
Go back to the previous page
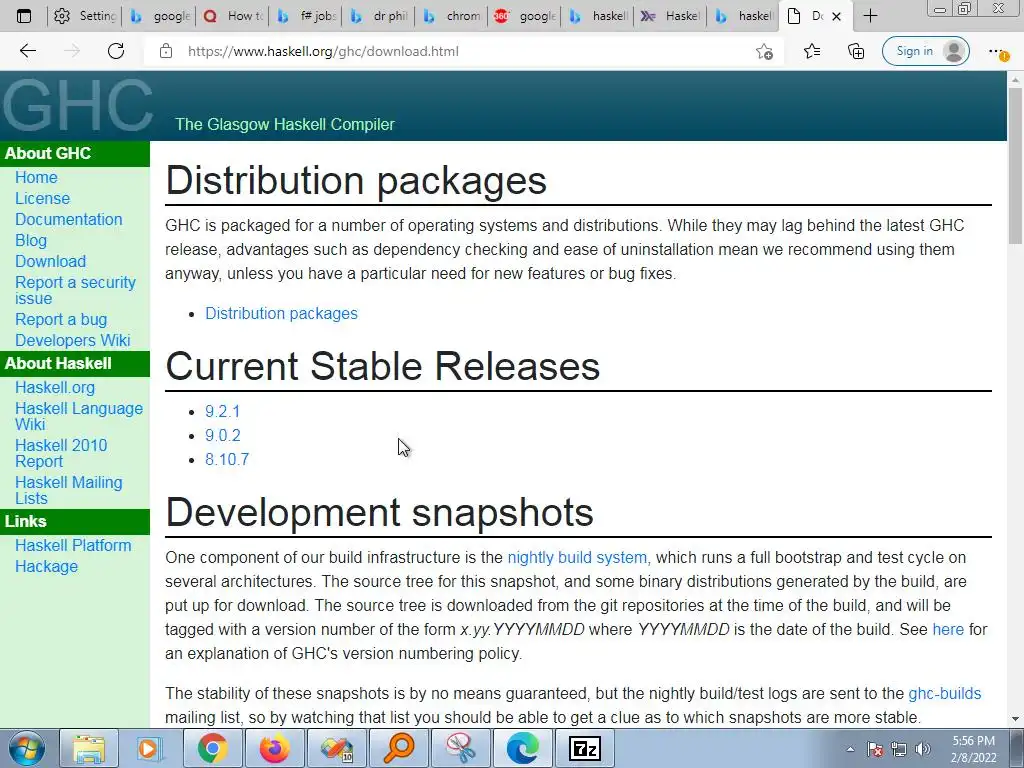27,51
